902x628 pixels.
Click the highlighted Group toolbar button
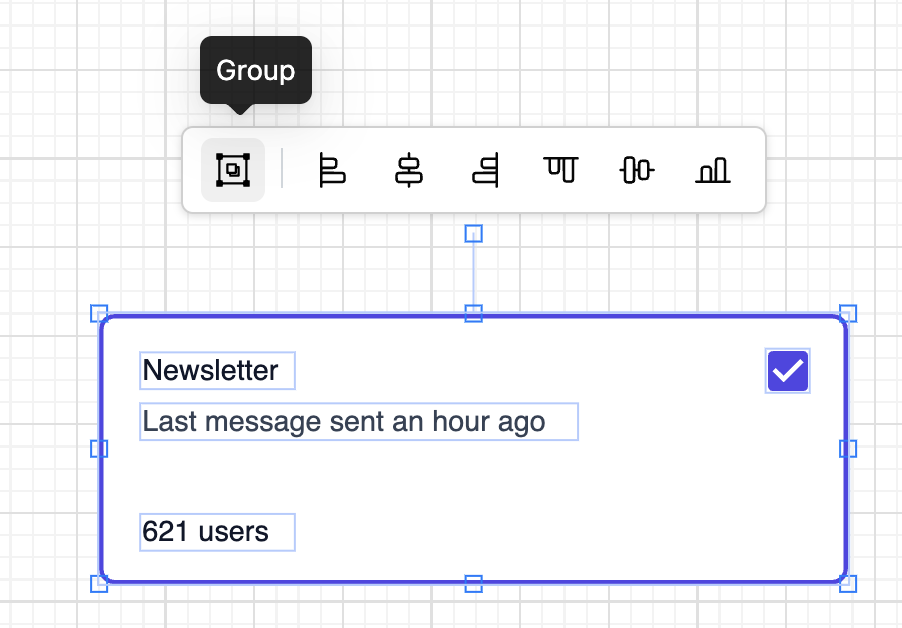click(232, 170)
